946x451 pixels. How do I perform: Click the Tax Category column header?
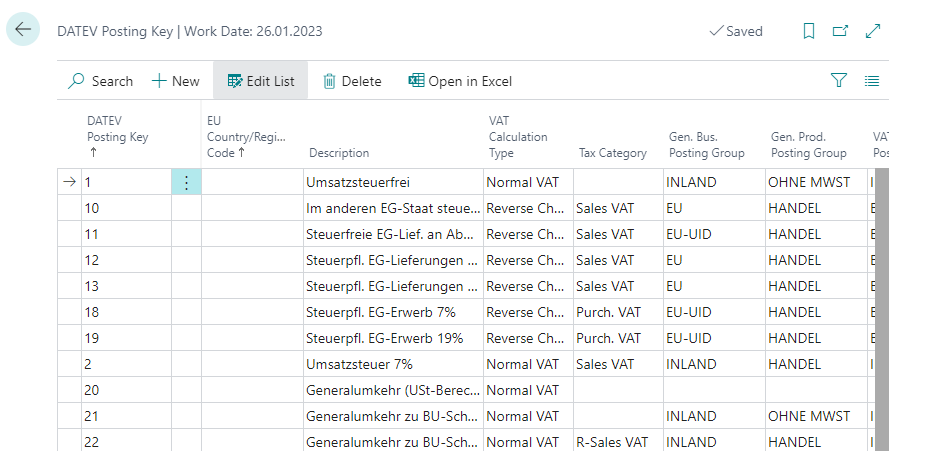click(612, 153)
